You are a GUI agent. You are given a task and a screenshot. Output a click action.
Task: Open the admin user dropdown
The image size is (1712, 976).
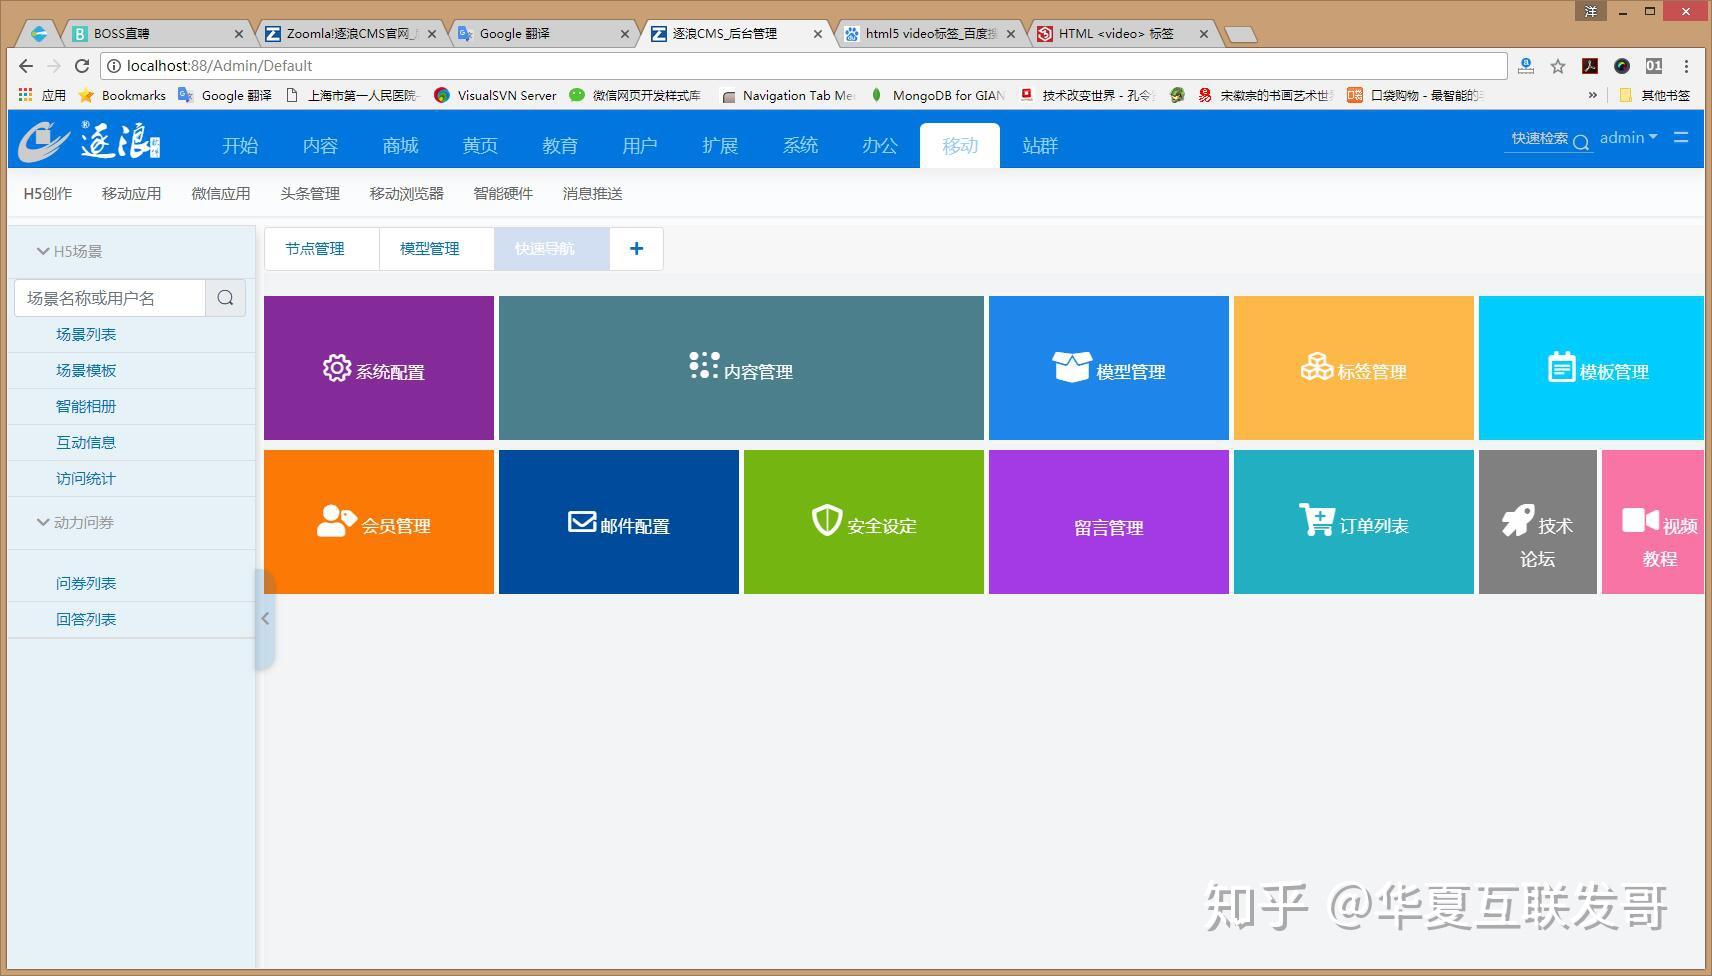click(x=1628, y=138)
